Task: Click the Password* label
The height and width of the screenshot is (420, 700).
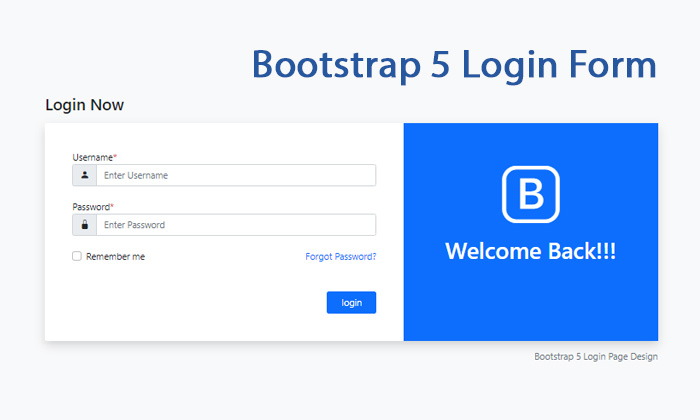Action: point(93,207)
